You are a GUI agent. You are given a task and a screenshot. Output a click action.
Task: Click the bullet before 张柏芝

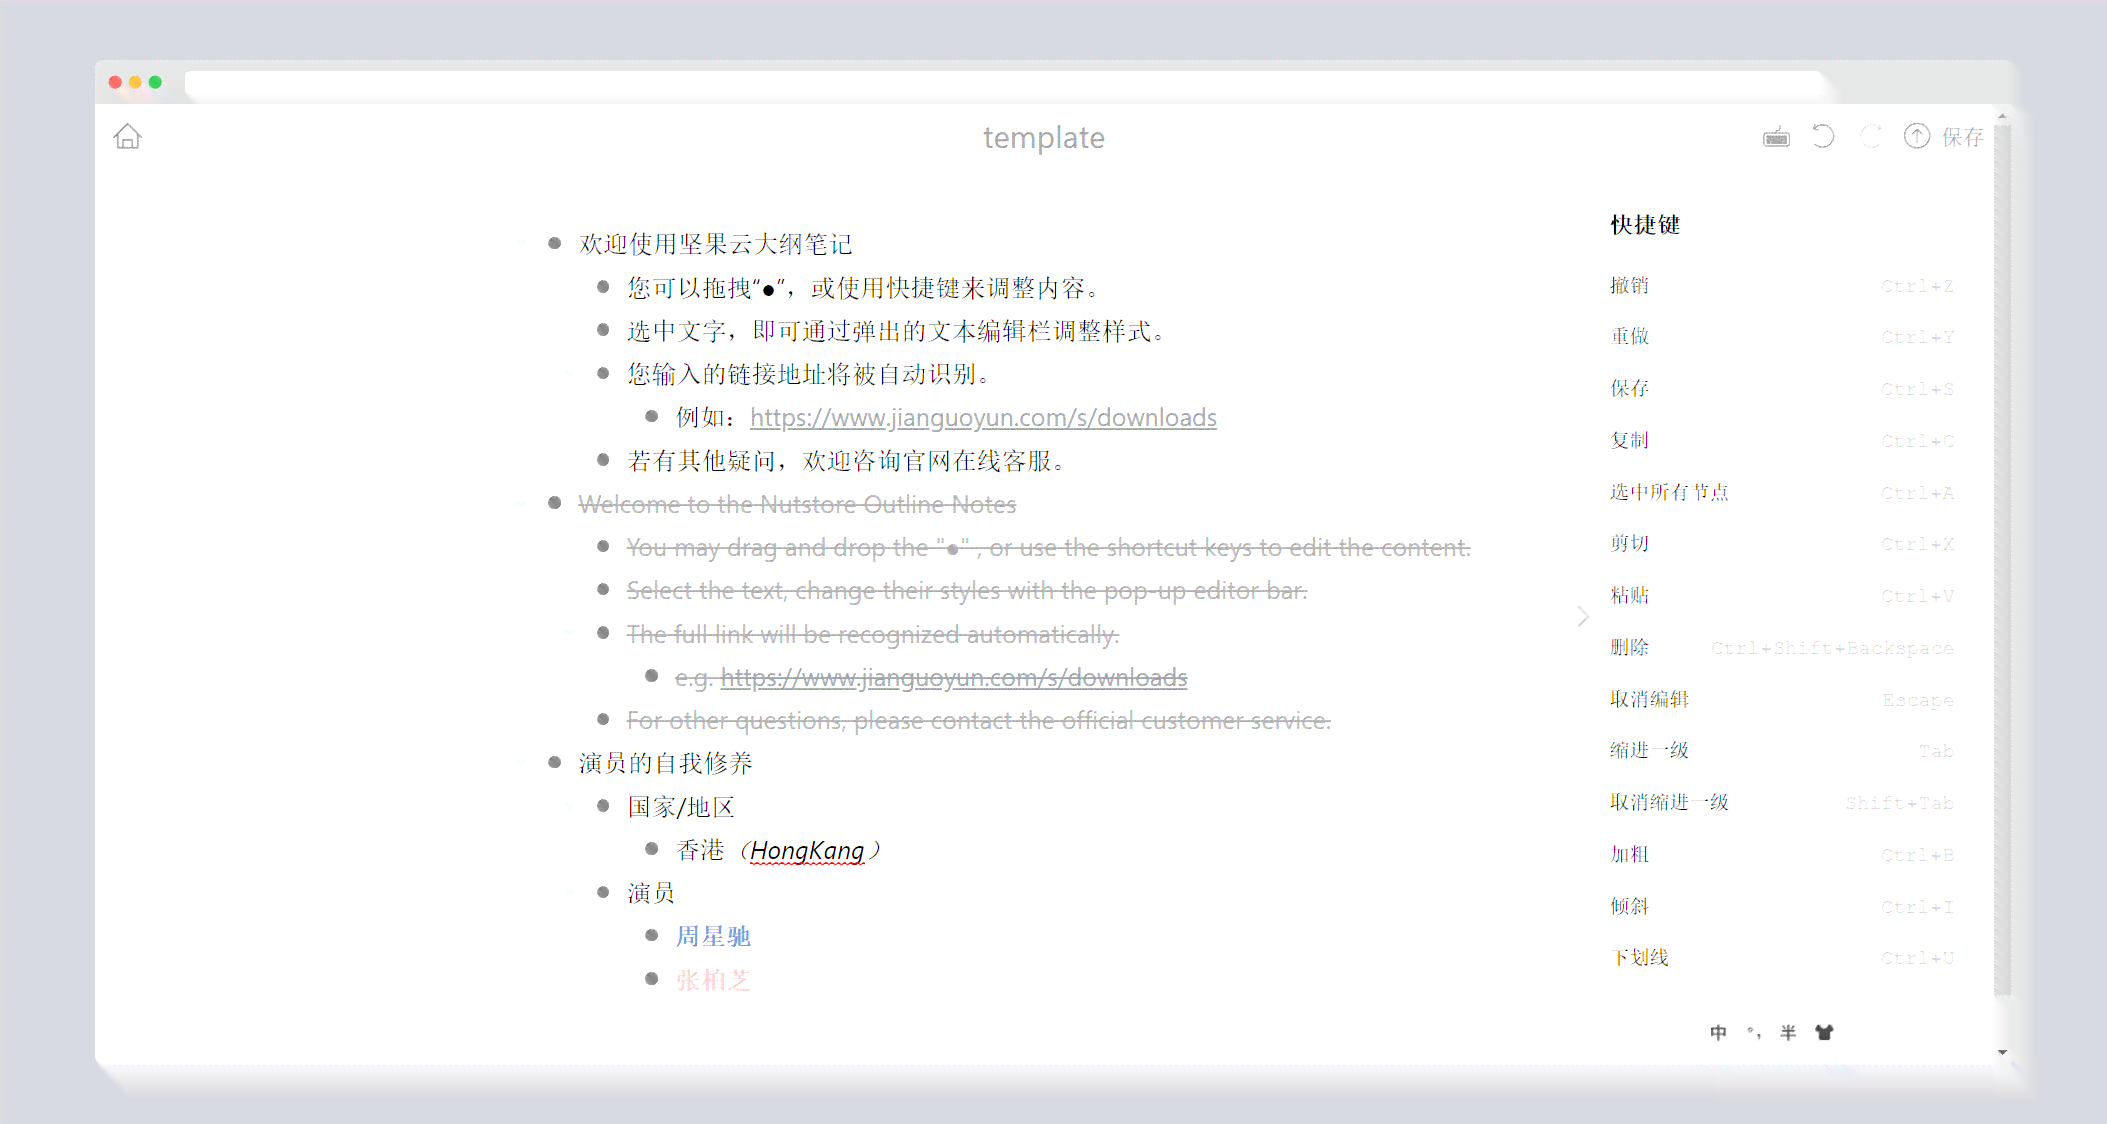click(x=651, y=978)
